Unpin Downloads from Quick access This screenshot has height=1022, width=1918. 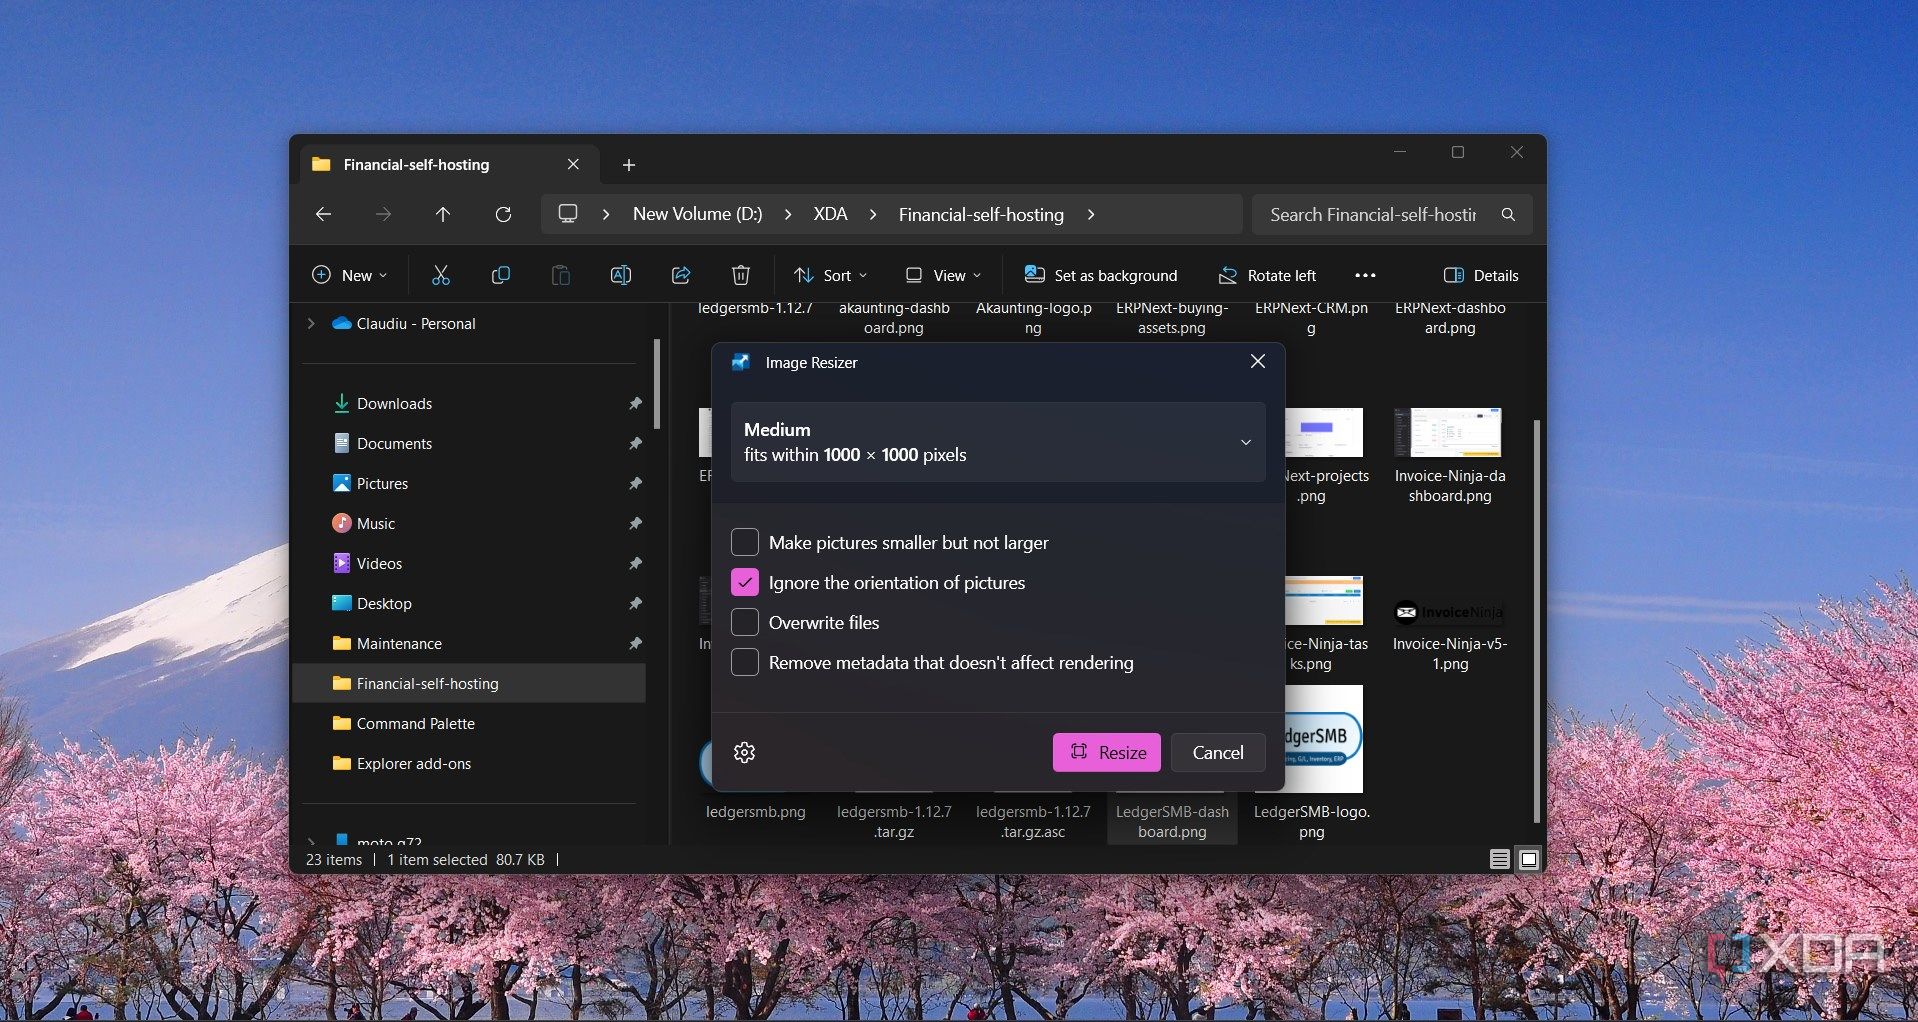pos(635,403)
